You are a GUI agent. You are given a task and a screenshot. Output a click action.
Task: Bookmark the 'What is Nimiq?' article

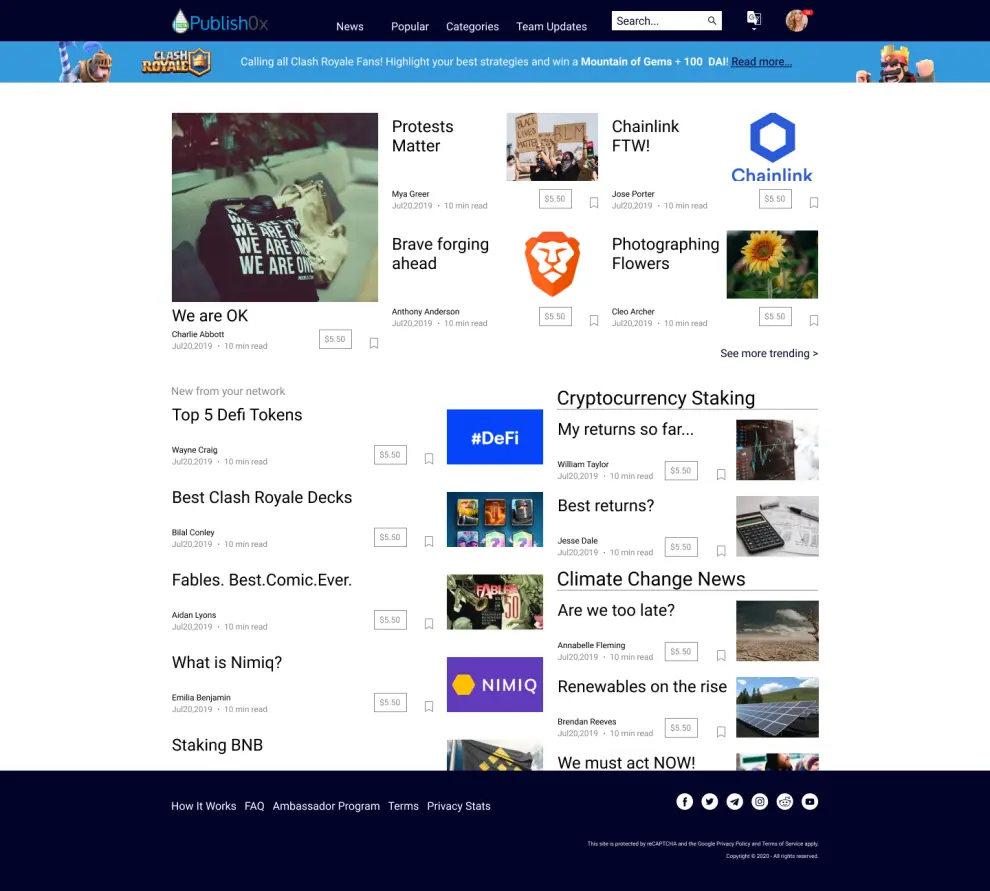point(429,707)
